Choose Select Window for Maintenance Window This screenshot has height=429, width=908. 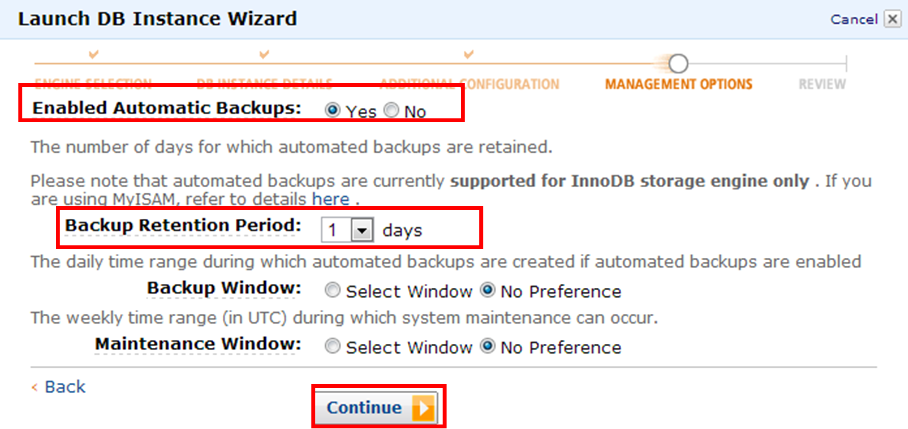[332, 347]
